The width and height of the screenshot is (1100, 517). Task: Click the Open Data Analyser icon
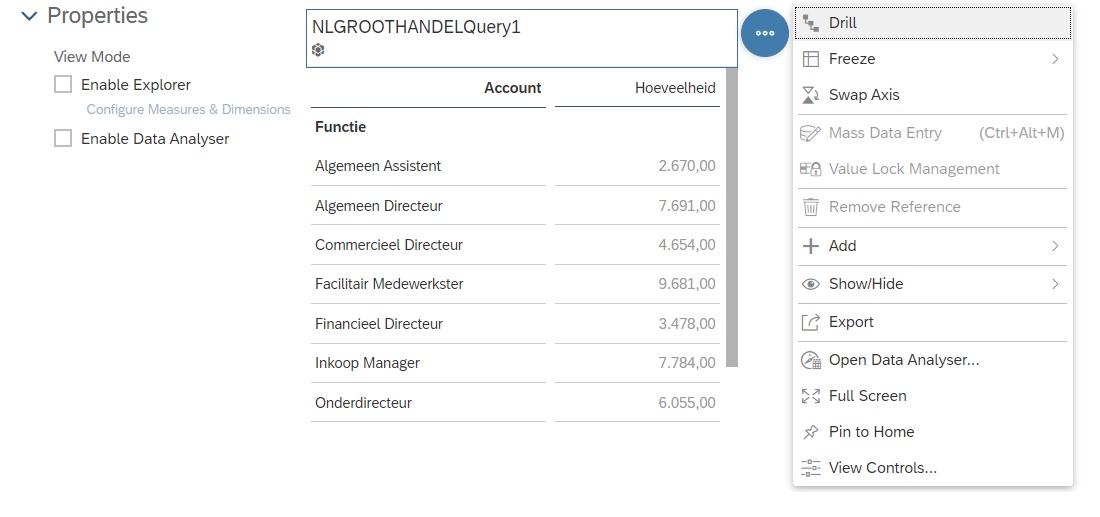(811, 360)
